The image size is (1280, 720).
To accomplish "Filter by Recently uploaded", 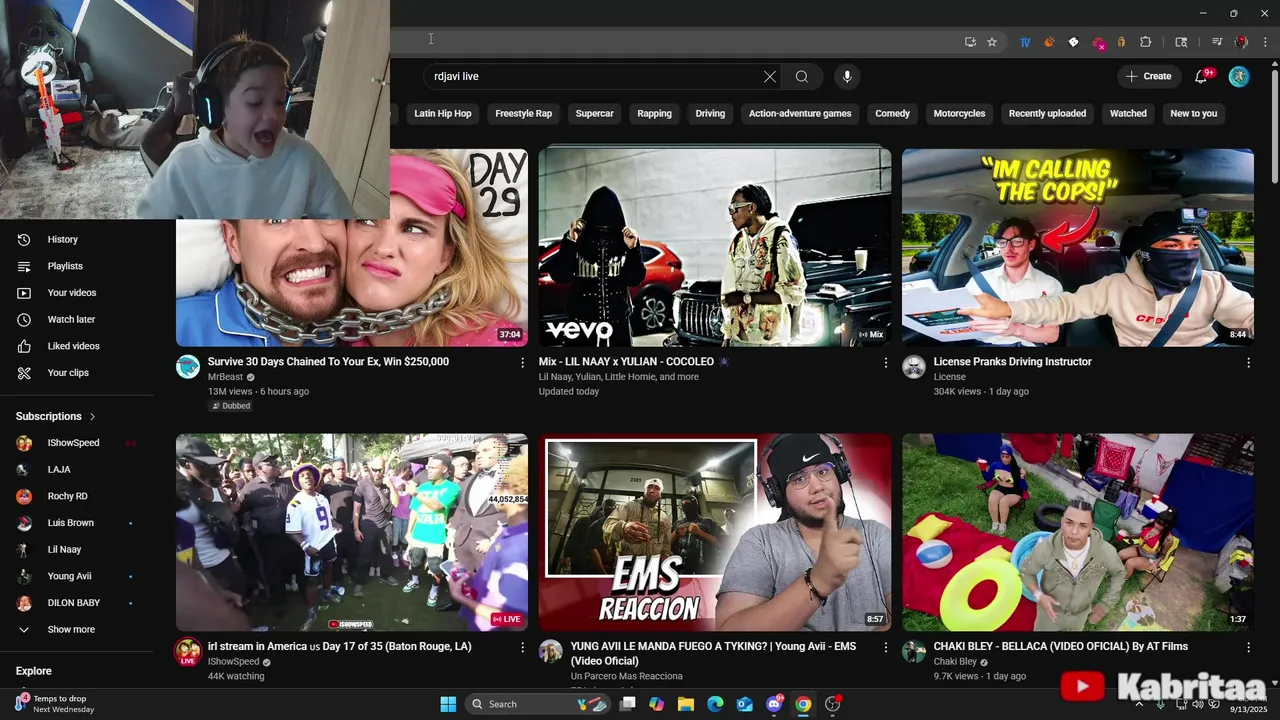I will (1047, 113).
